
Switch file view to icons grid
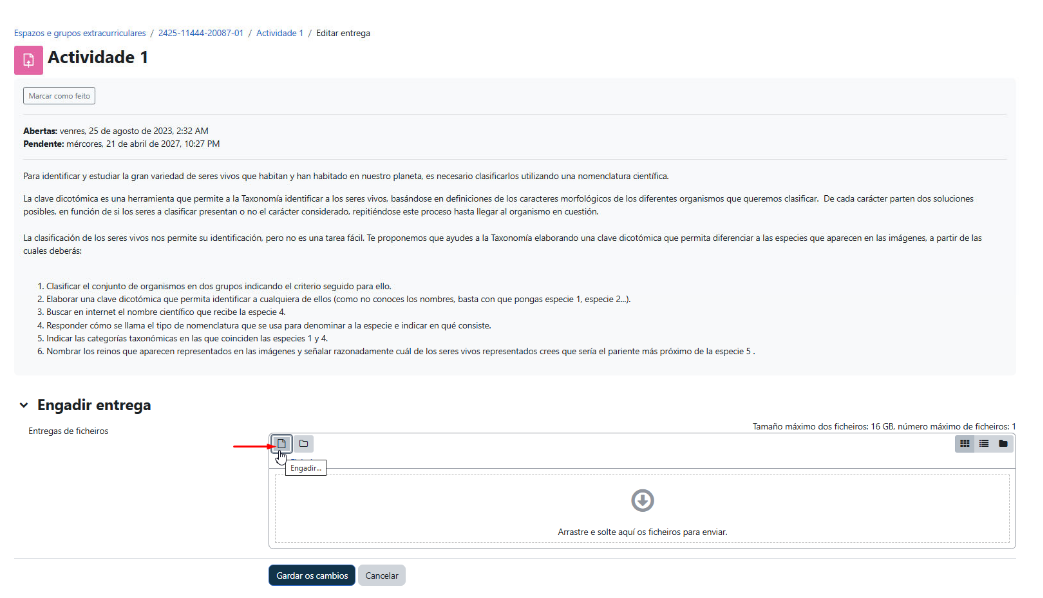click(x=965, y=443)
